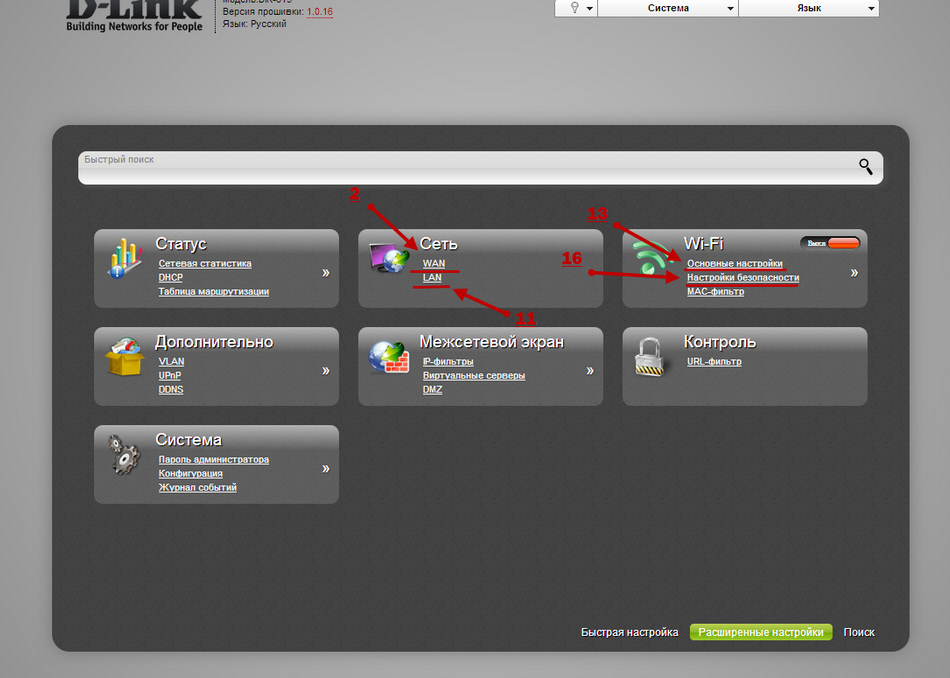Screen dimensions: 950x678
Task: Open URL-фильтр link
Action: (714, 362)
